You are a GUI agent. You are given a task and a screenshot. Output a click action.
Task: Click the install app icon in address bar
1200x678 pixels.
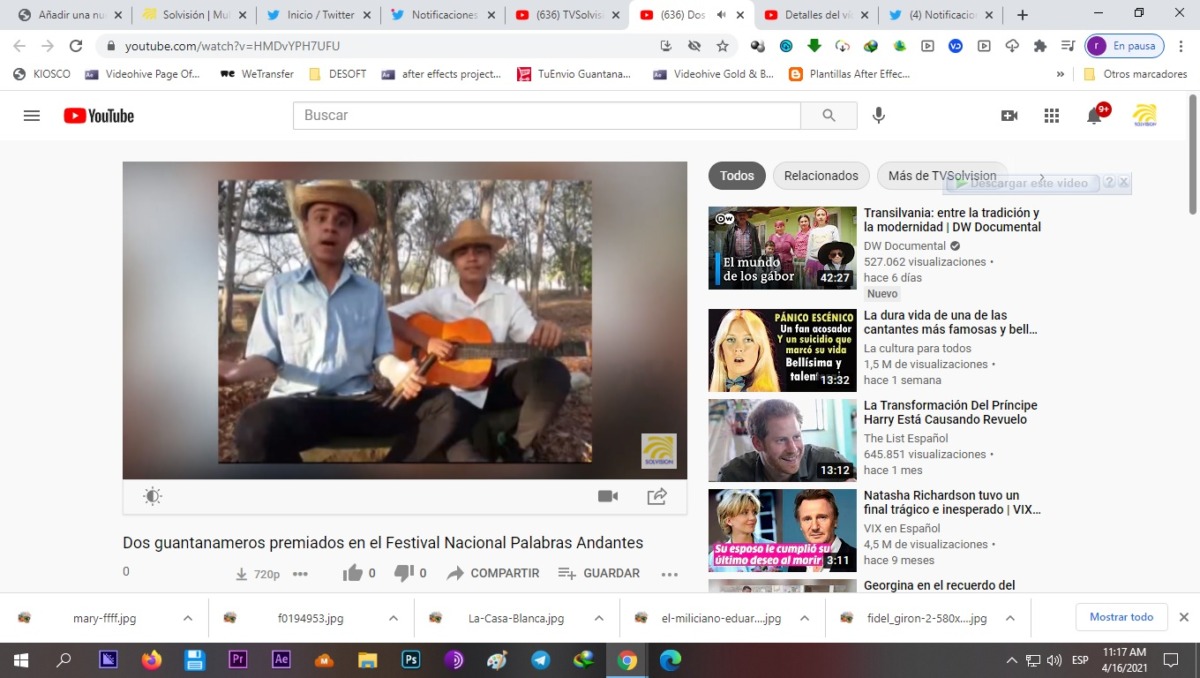click(x=666, y=46)
